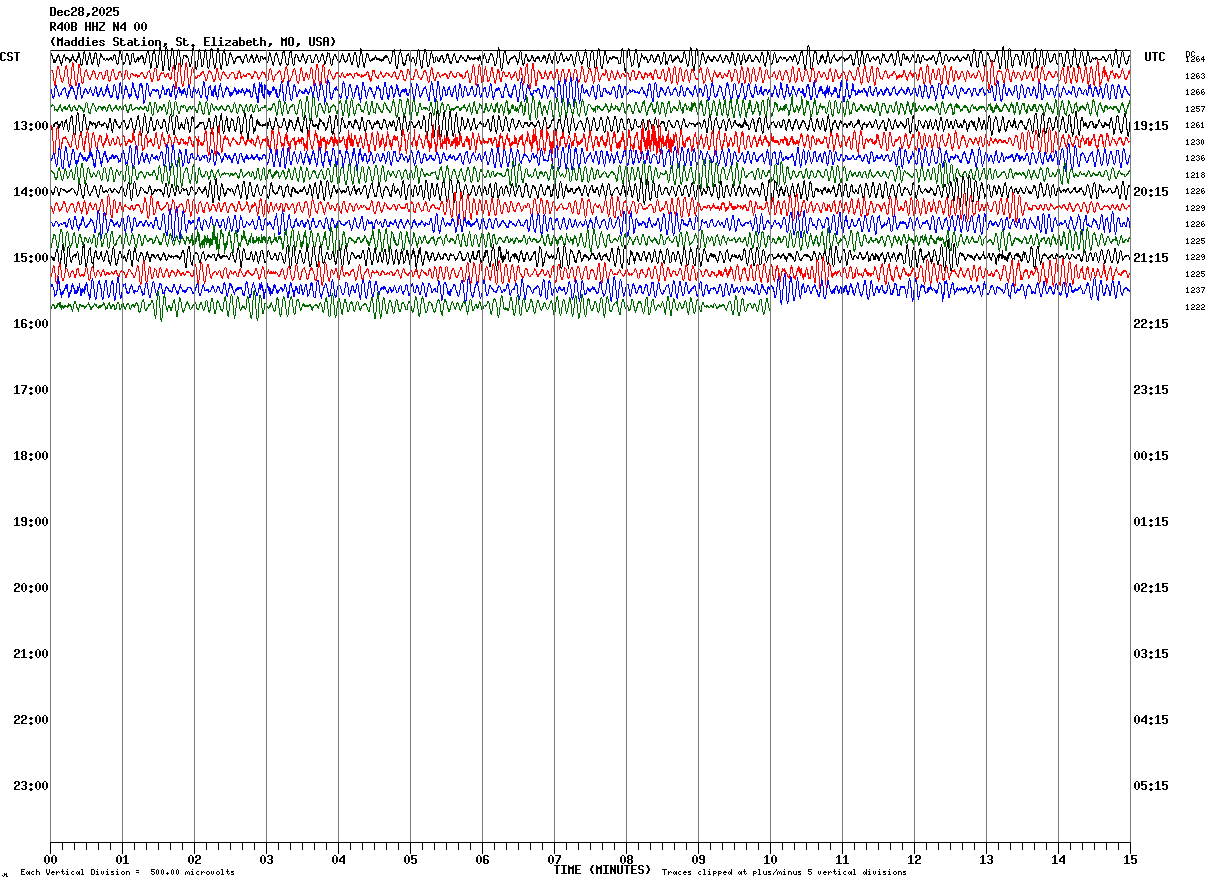Click the '13:00' CST hour label
Screen dimensions: 1210x886
(31, 126)
